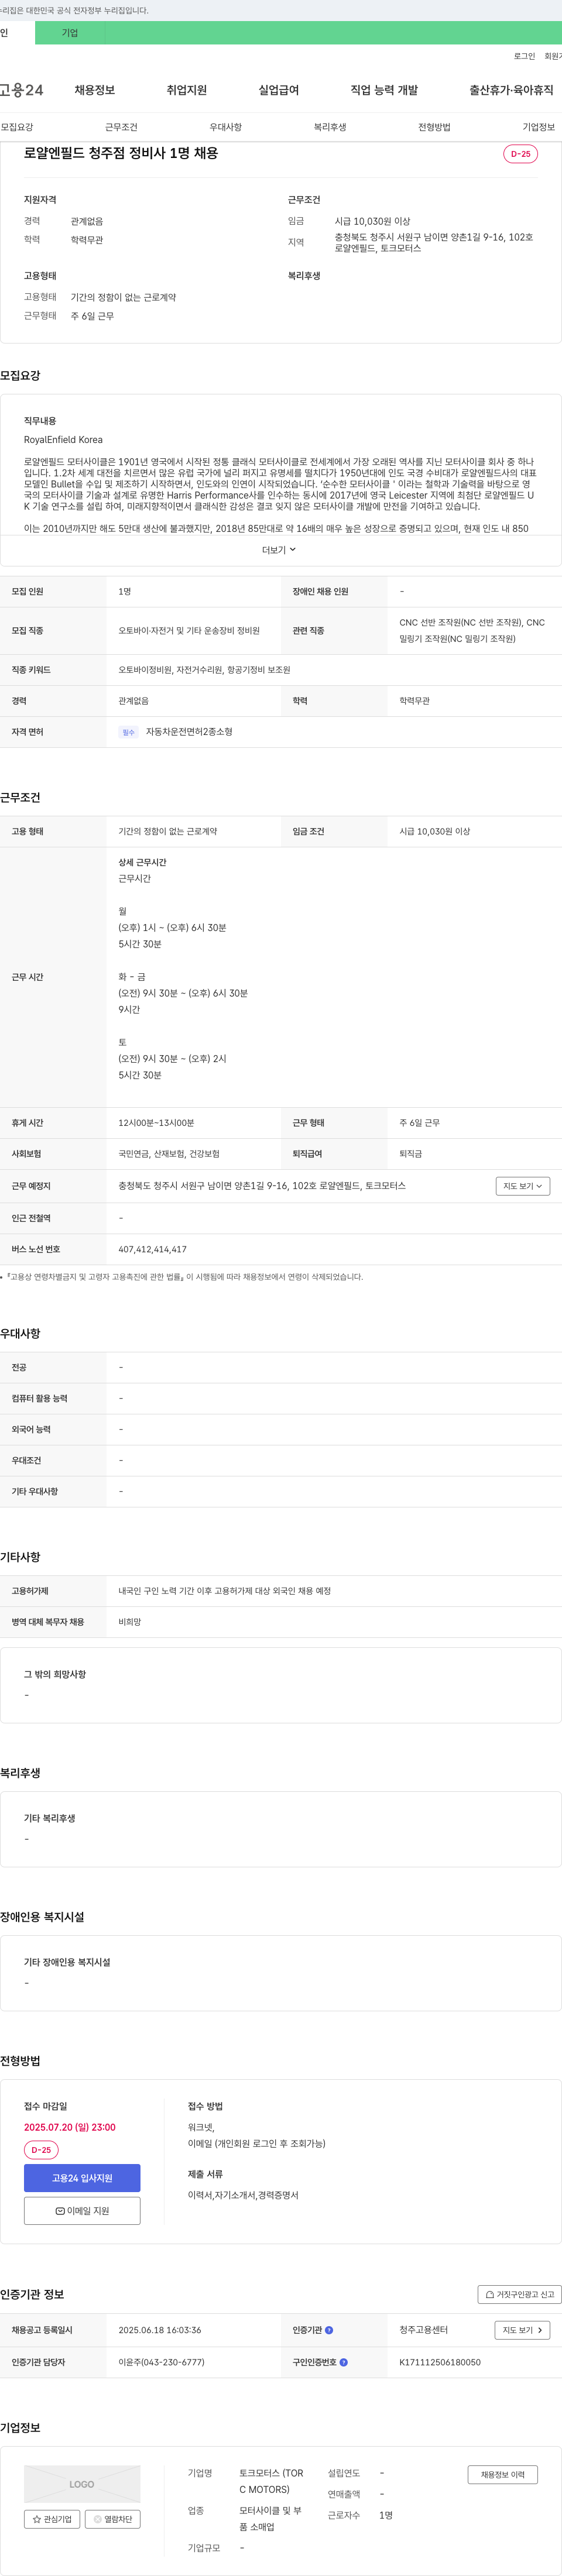Click the 열람차단 button

pos(112,2519)
